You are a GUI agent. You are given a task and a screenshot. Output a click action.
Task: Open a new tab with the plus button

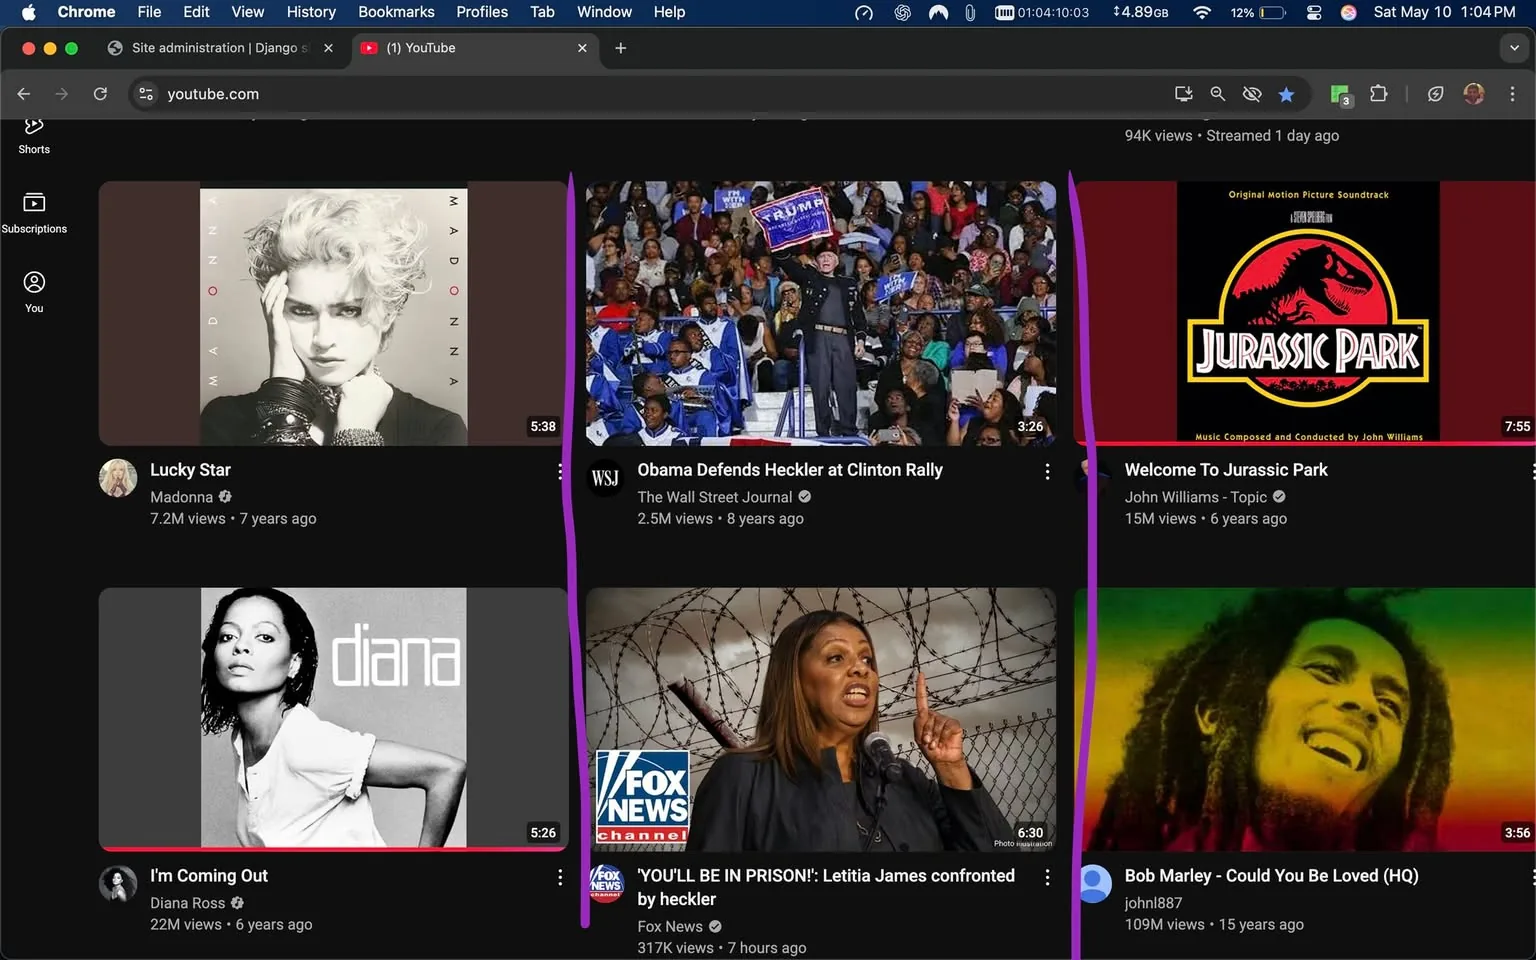[x=621, y=48]
